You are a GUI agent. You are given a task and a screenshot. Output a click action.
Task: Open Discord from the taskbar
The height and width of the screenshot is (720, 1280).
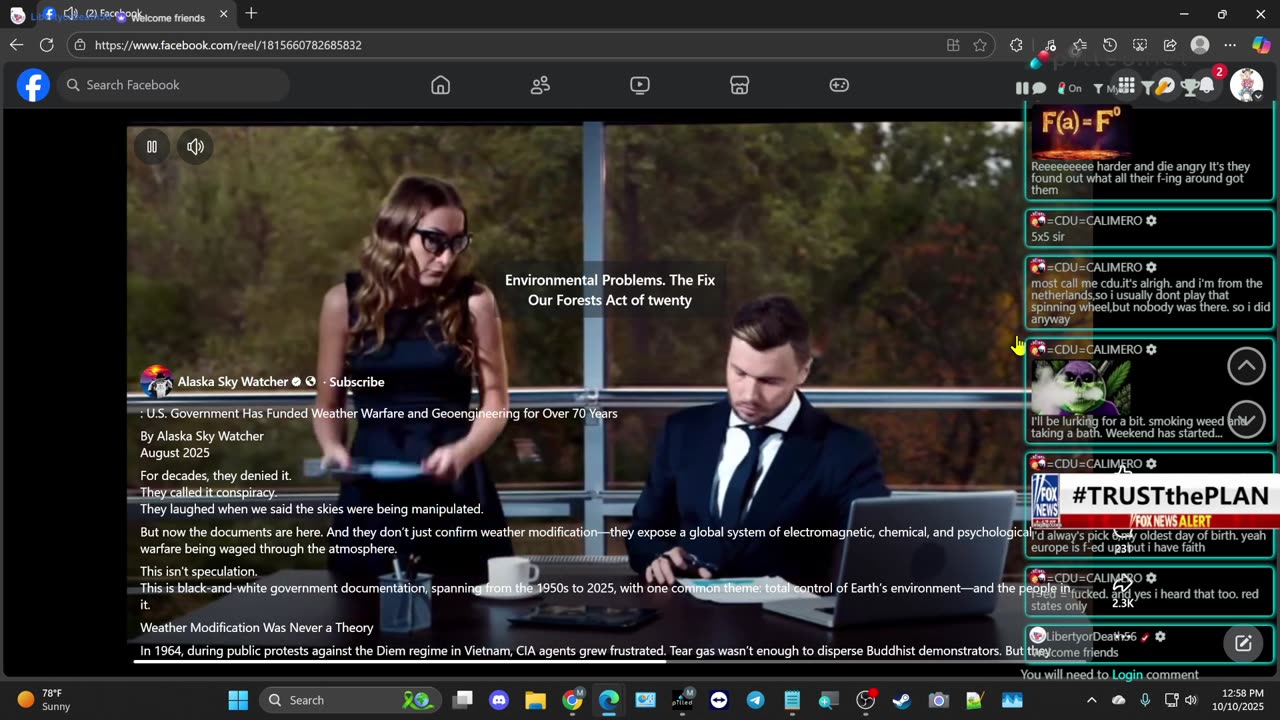[x=499, y=700]
